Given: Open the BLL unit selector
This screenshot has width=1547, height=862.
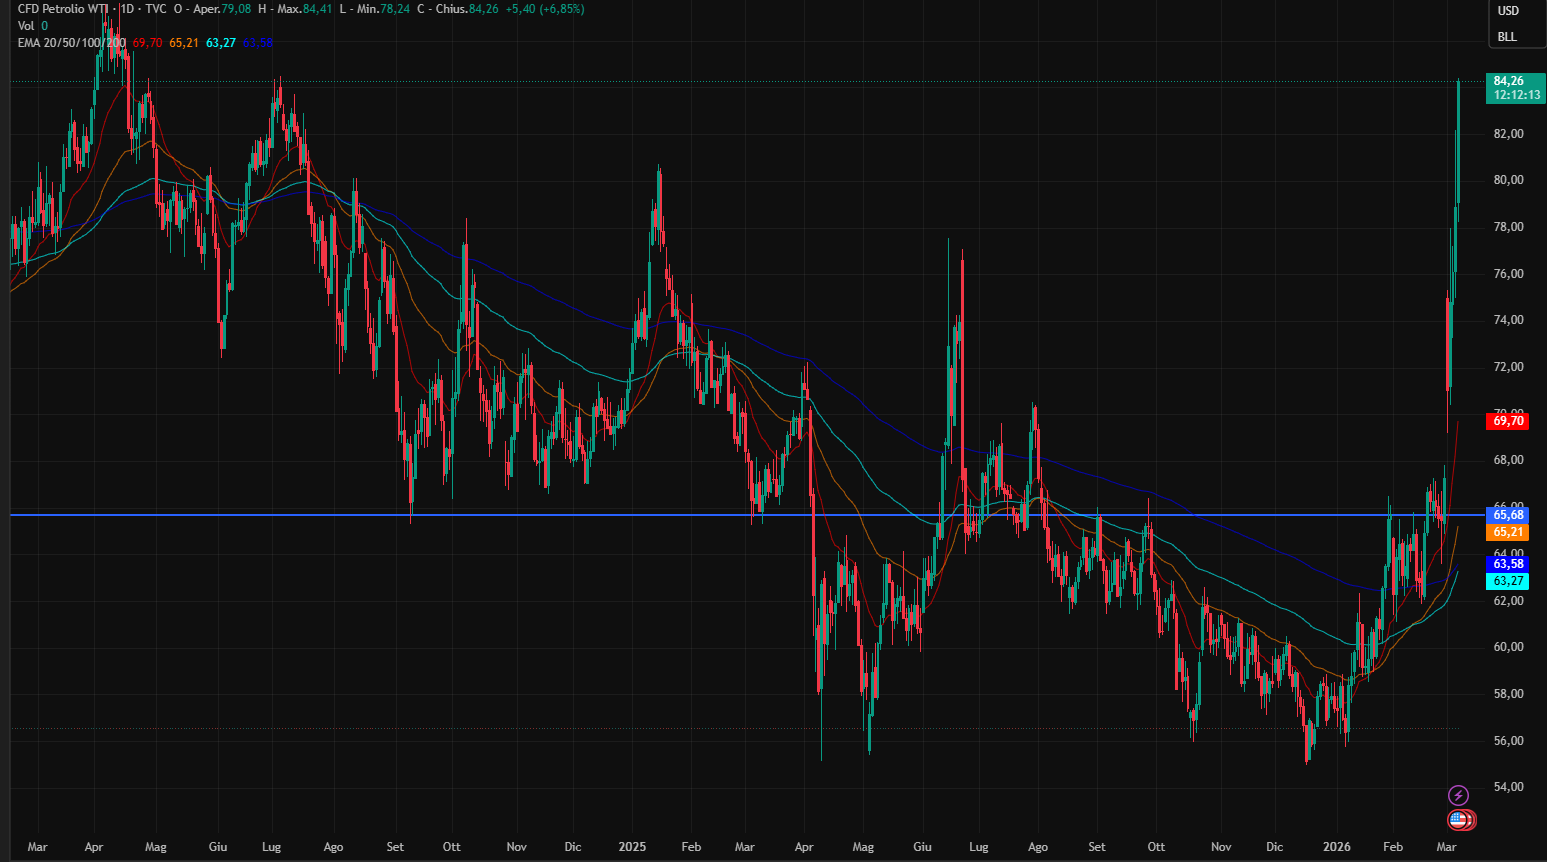Looking at the screenshot, I should (1507, 37).
